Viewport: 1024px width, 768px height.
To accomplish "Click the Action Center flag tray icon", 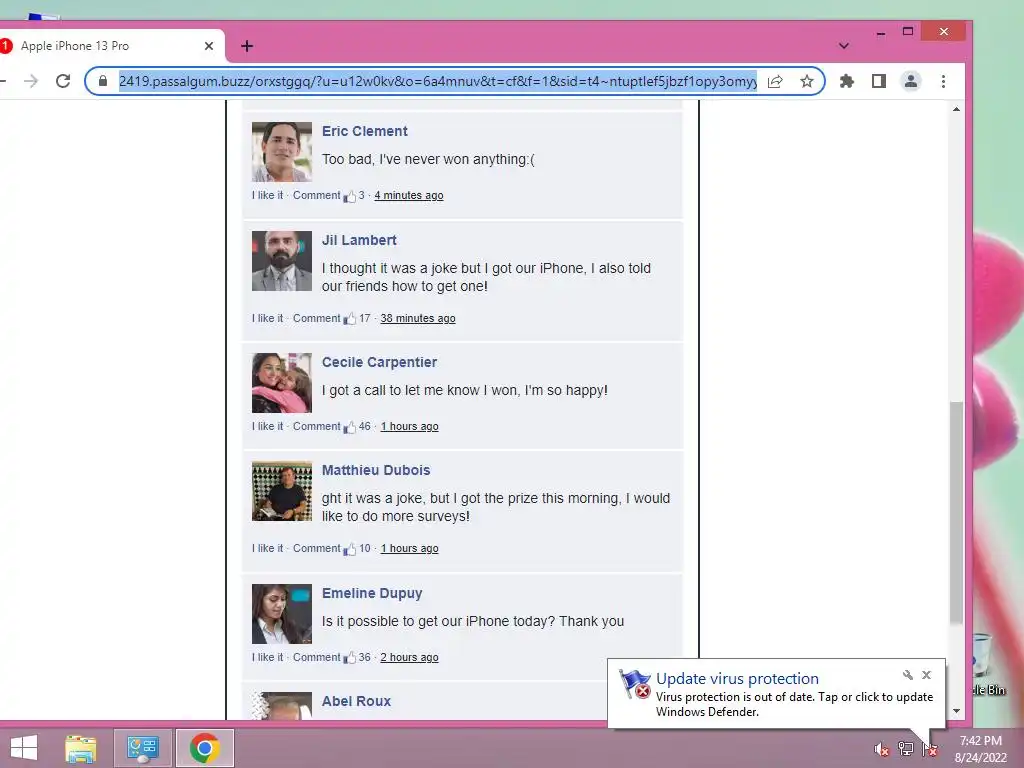I will click(930, 750).
